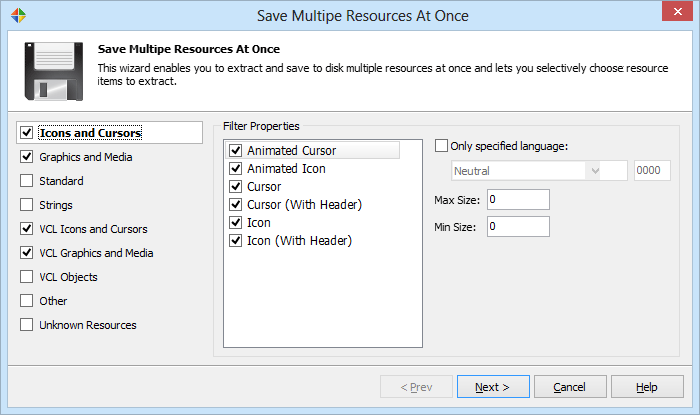This screenshot has width=700, height=415.
Task: Toggle the VCL Icons and Cursors checkbox
Action: point(26,229)
